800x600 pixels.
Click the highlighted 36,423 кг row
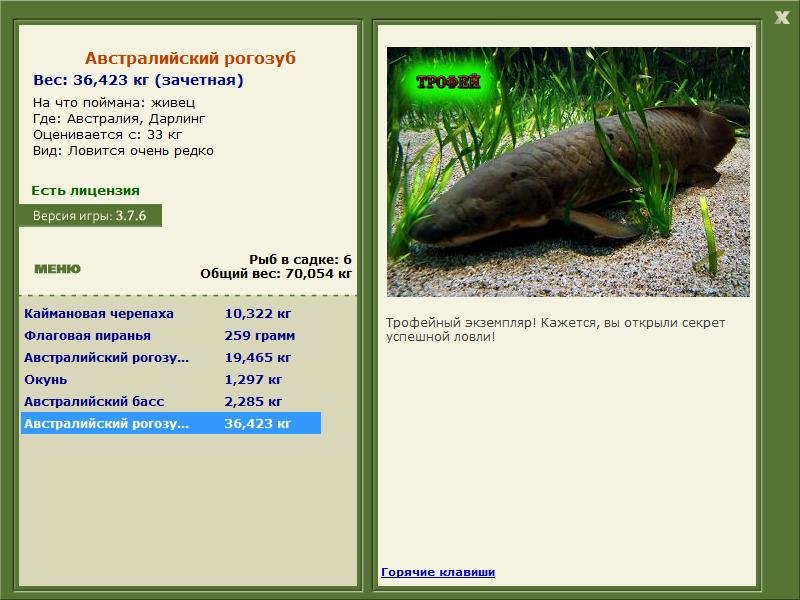(x=170, y=423)
